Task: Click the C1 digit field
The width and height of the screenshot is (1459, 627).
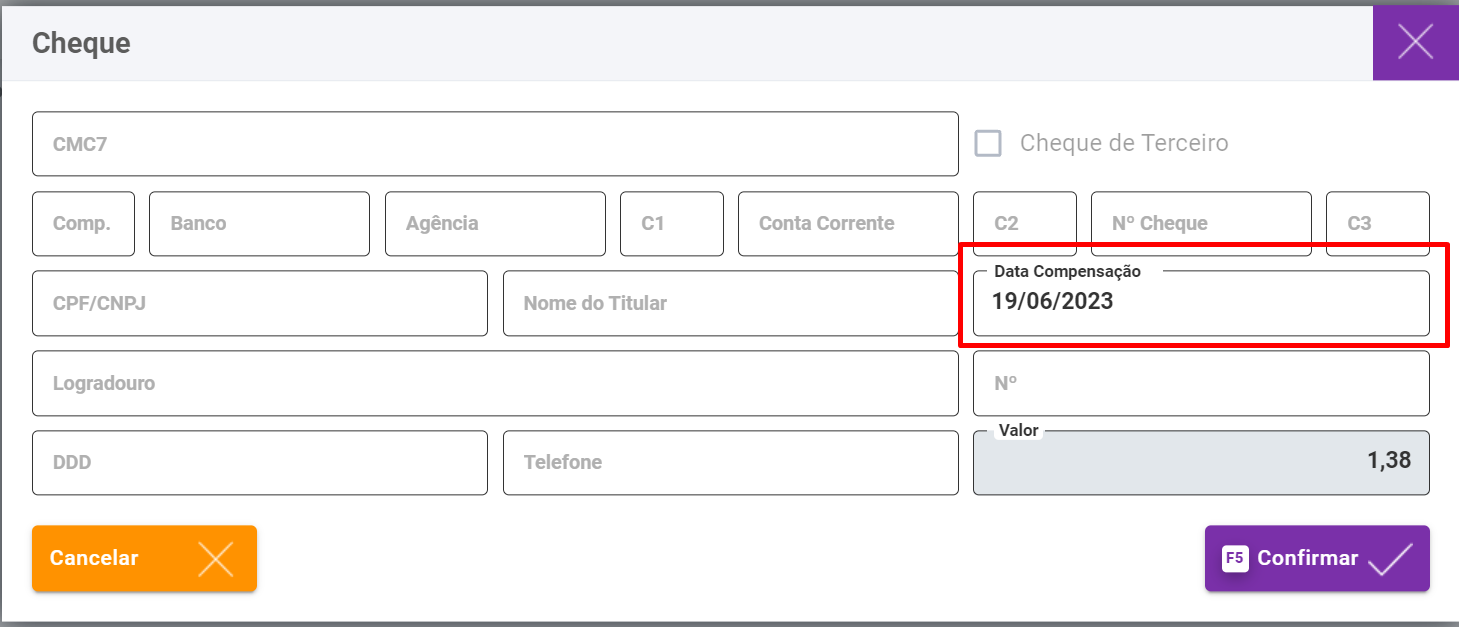Action: click(671, 224)
